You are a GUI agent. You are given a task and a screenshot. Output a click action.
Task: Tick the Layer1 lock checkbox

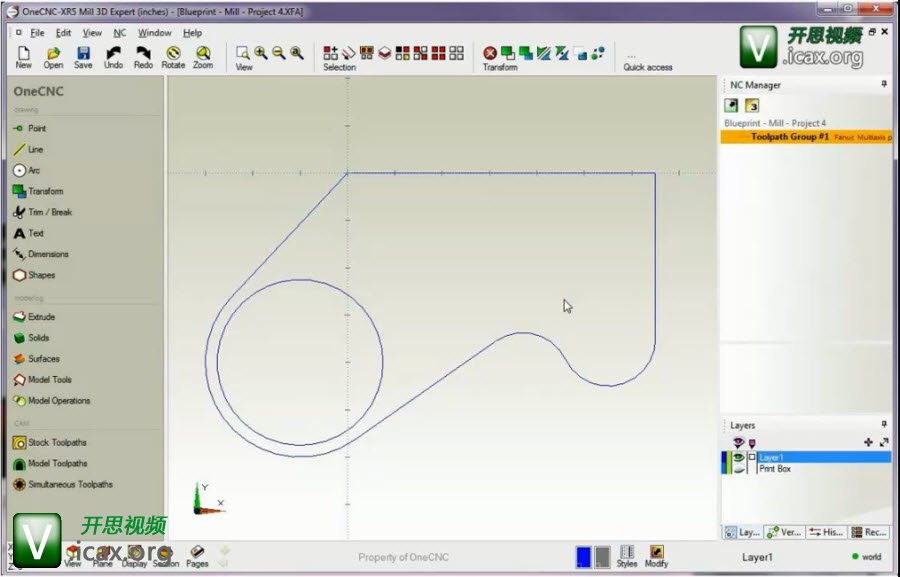pos(752,458)
